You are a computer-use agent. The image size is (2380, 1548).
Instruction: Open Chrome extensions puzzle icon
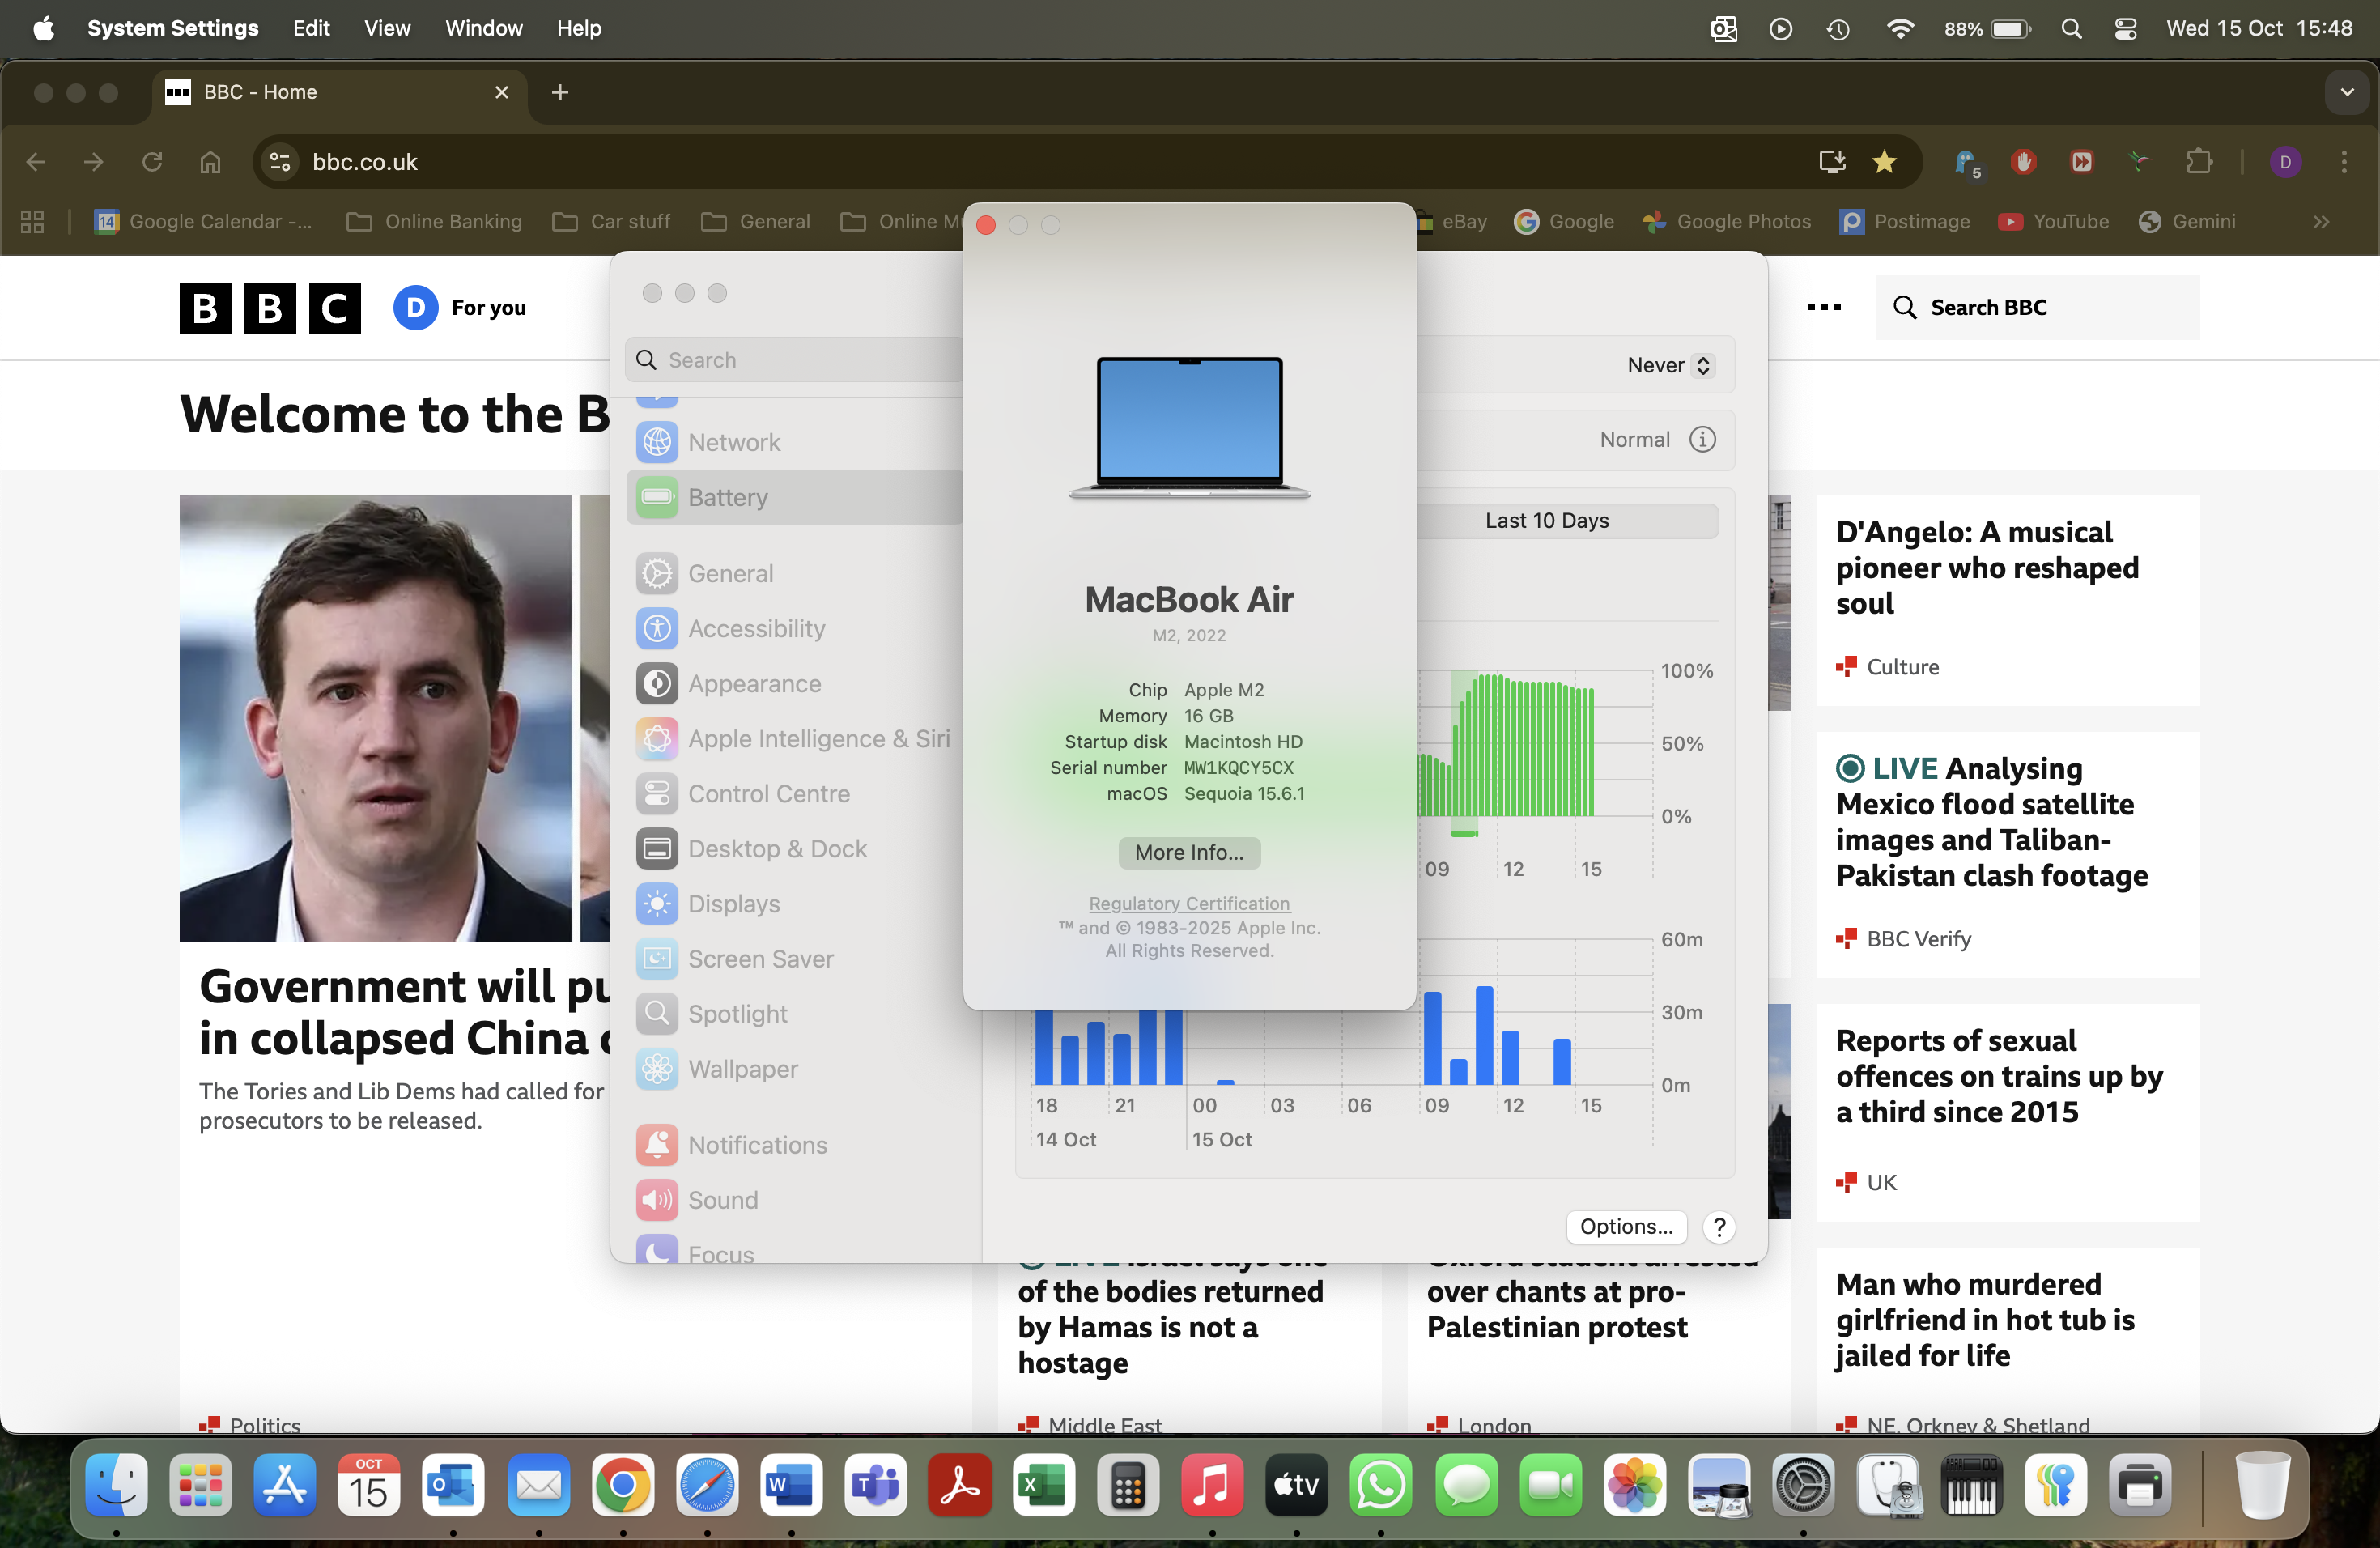pos(2199,162)
